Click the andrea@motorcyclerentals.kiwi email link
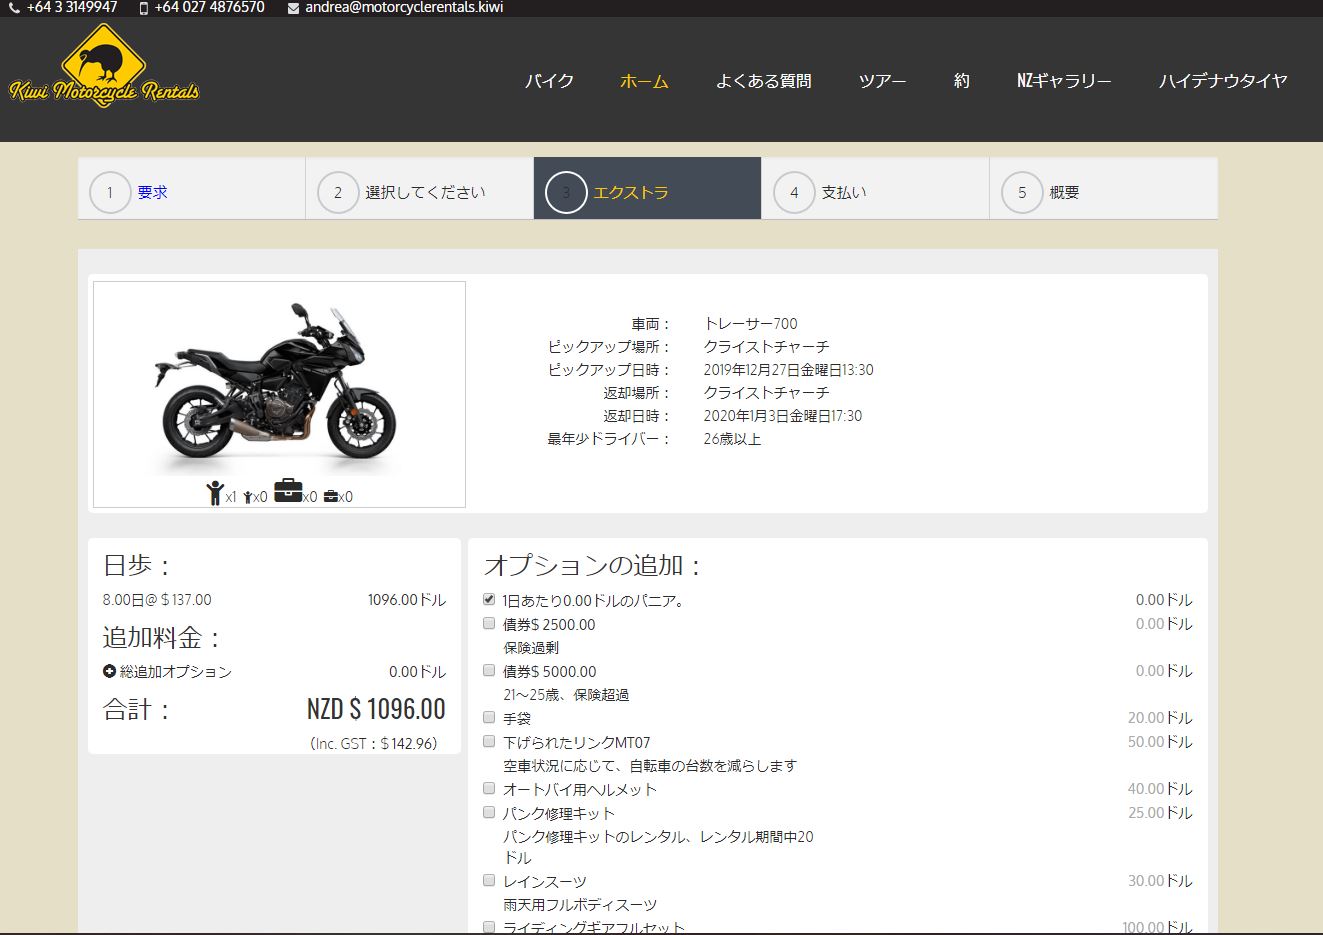The height and width of the screenshot is (935, 1323). coord(404,8)
